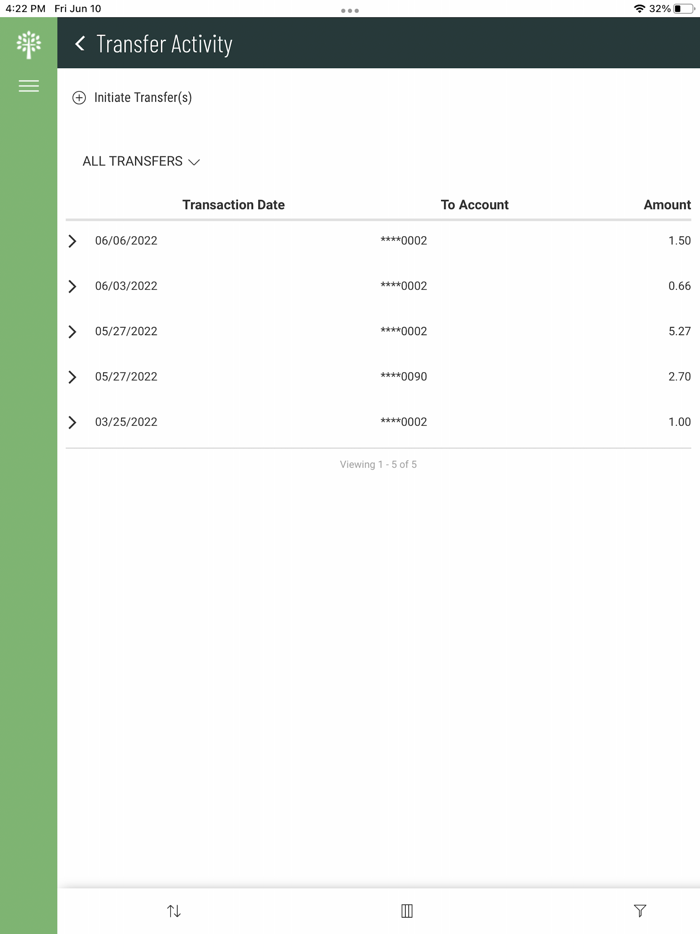The image size is (700, 934).
Task: Open the sort arrows icon in bottom bar
Action: 174,911
